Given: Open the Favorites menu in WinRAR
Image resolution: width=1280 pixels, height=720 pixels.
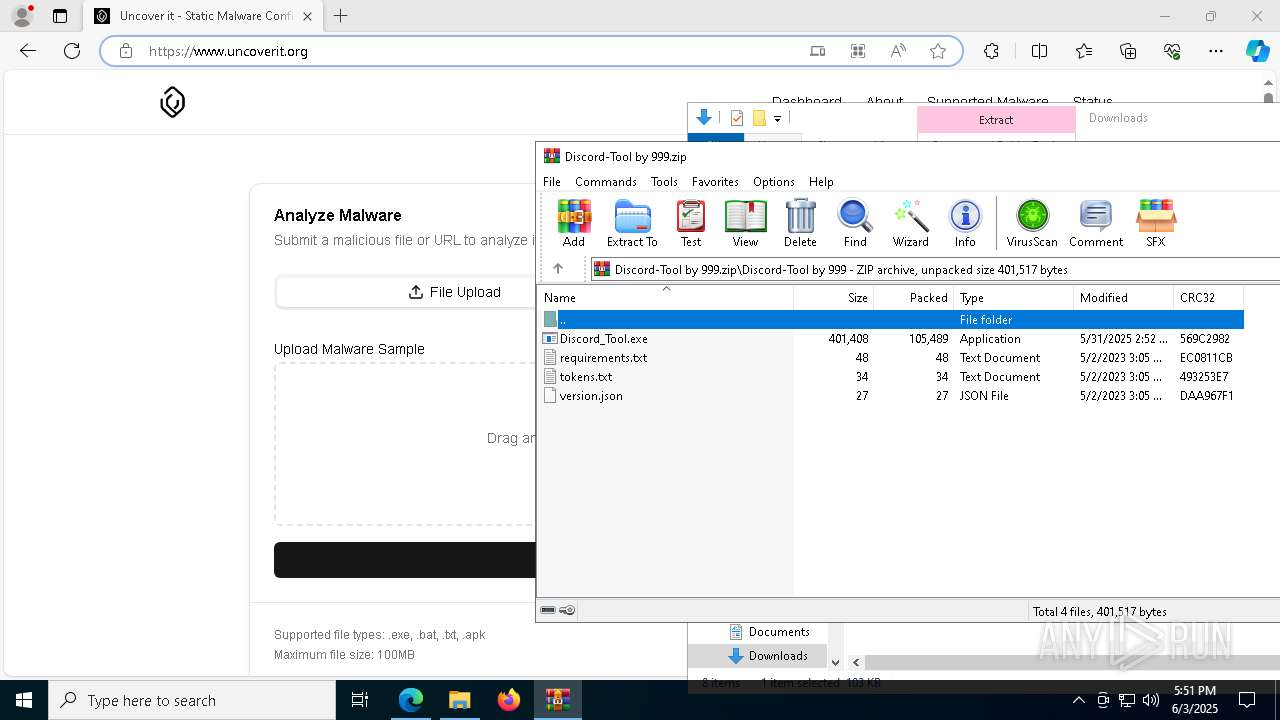Looking at the screenshot, I should [x=715, y=182].
